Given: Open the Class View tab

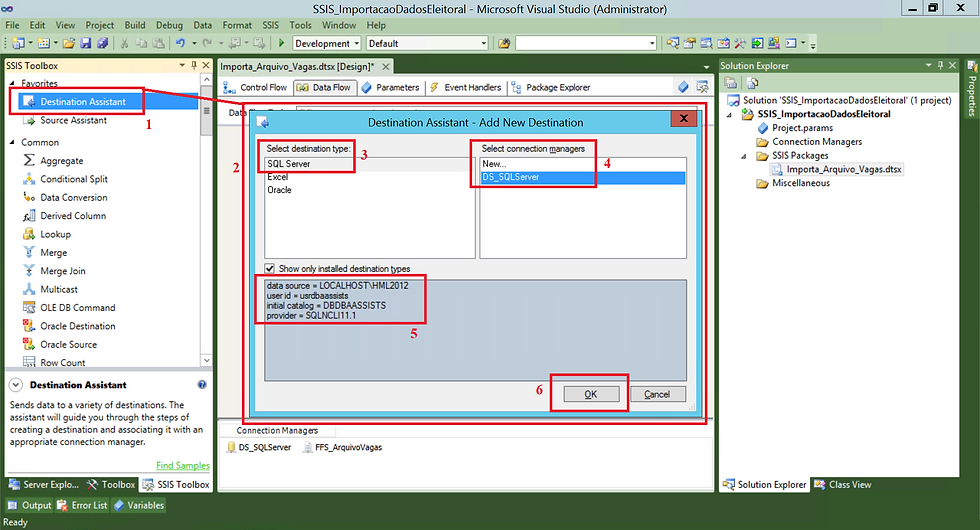Looking at the screenshot, I should (x=842, y=484).
